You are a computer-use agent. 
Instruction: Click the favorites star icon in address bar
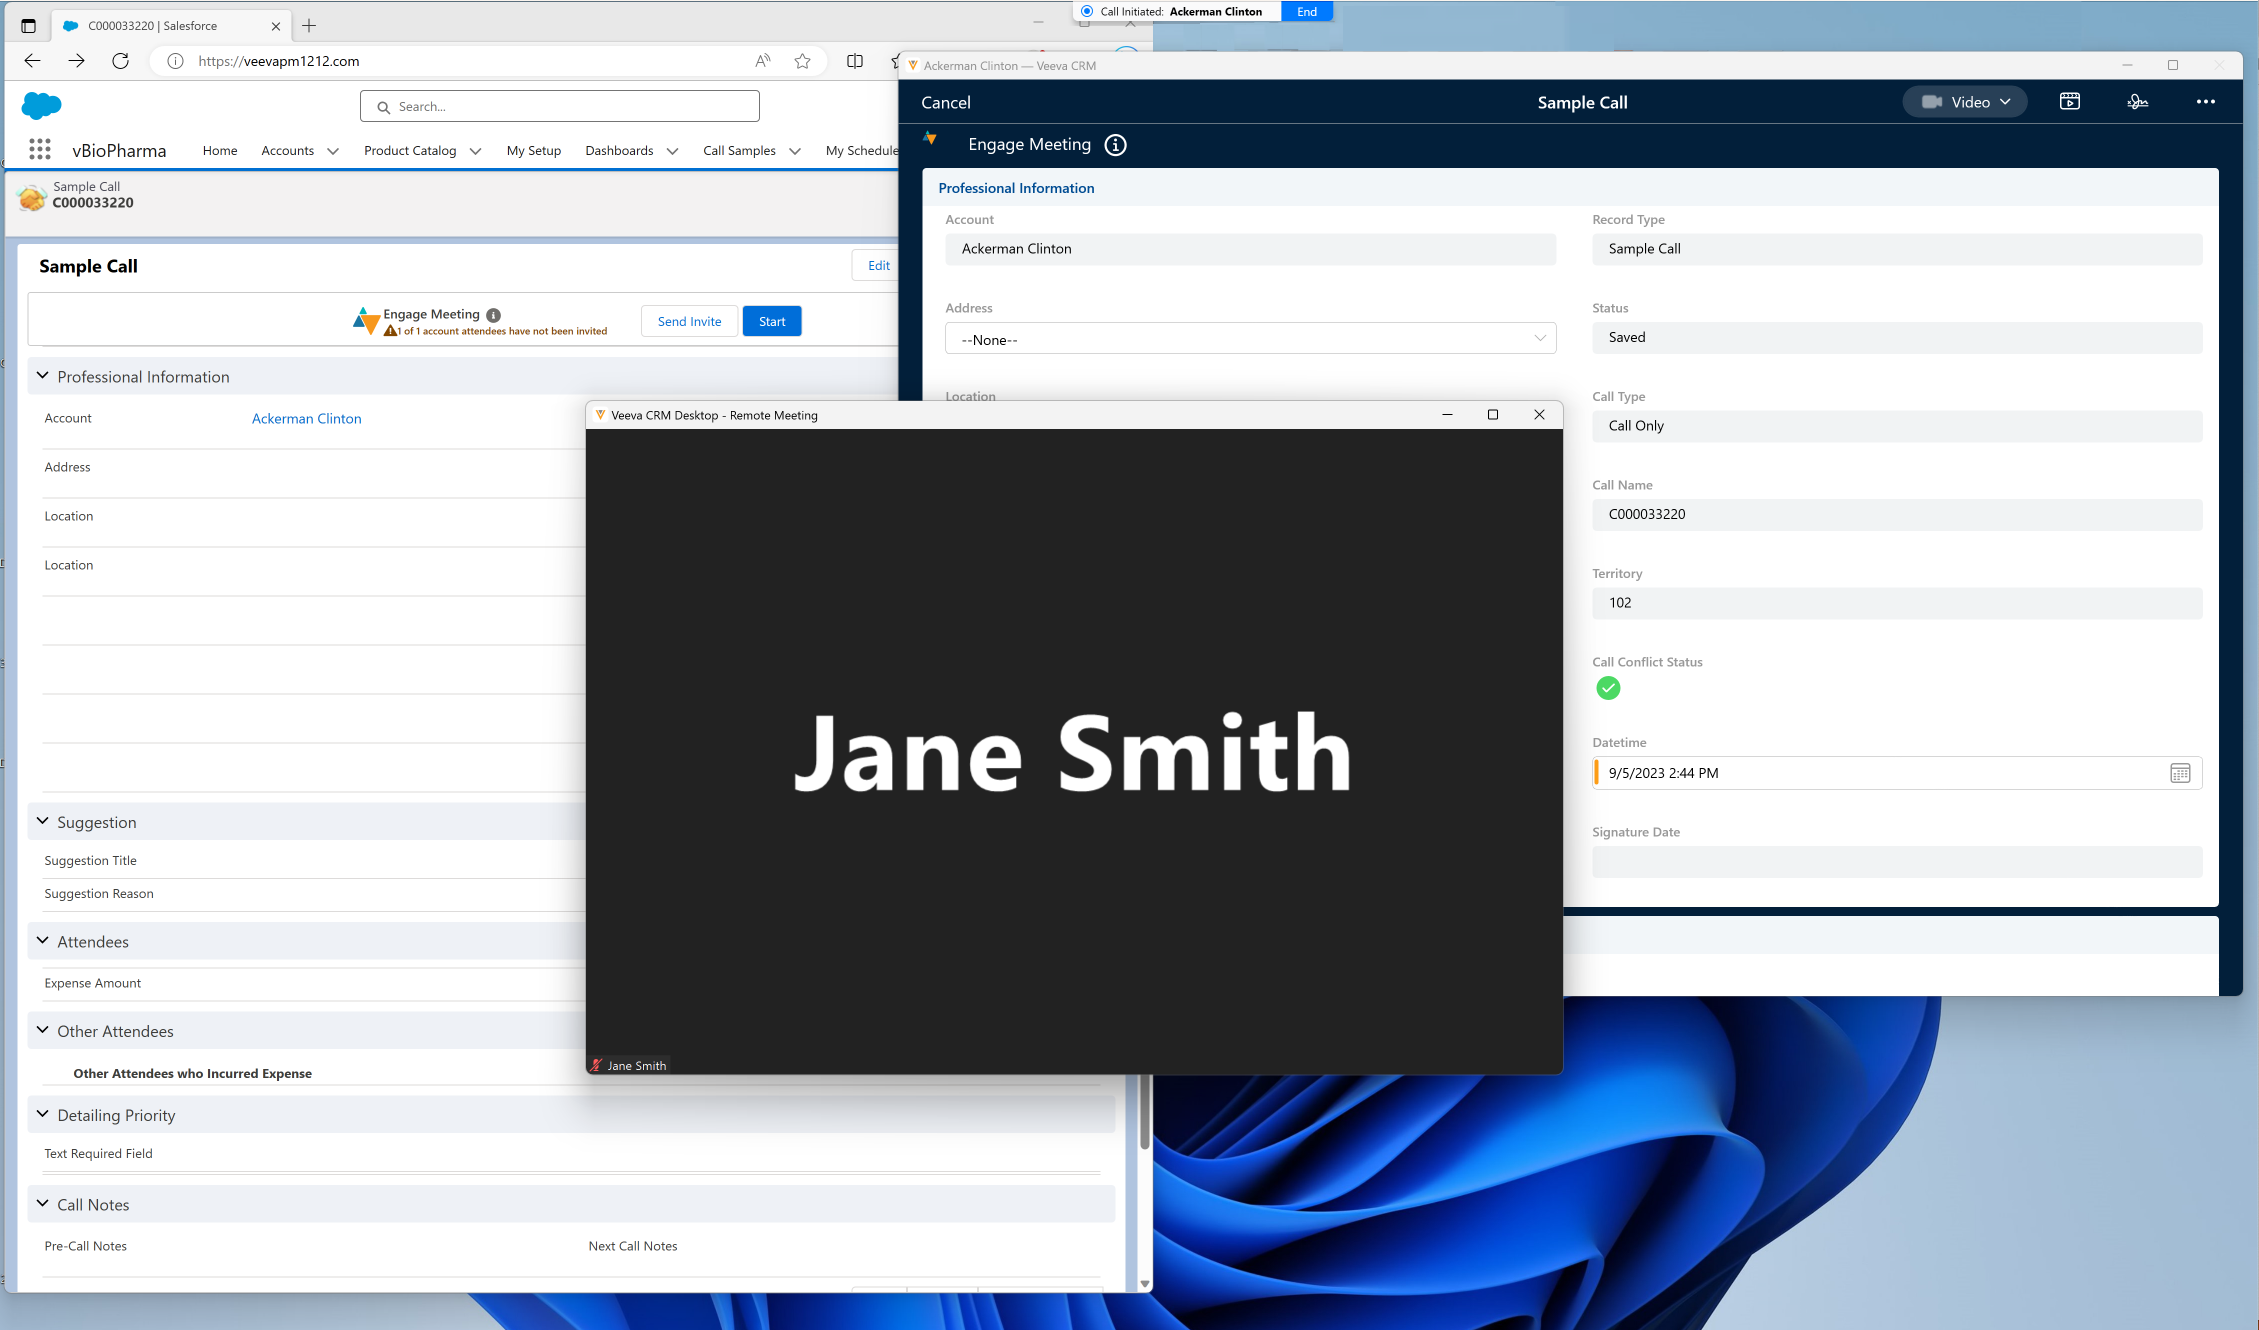(802, 61)
